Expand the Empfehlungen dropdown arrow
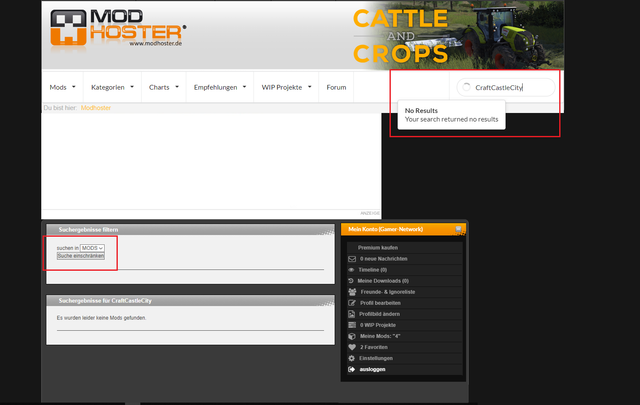Image resolution: width=640 pixels, height=405 pixels. click(244, 87)
